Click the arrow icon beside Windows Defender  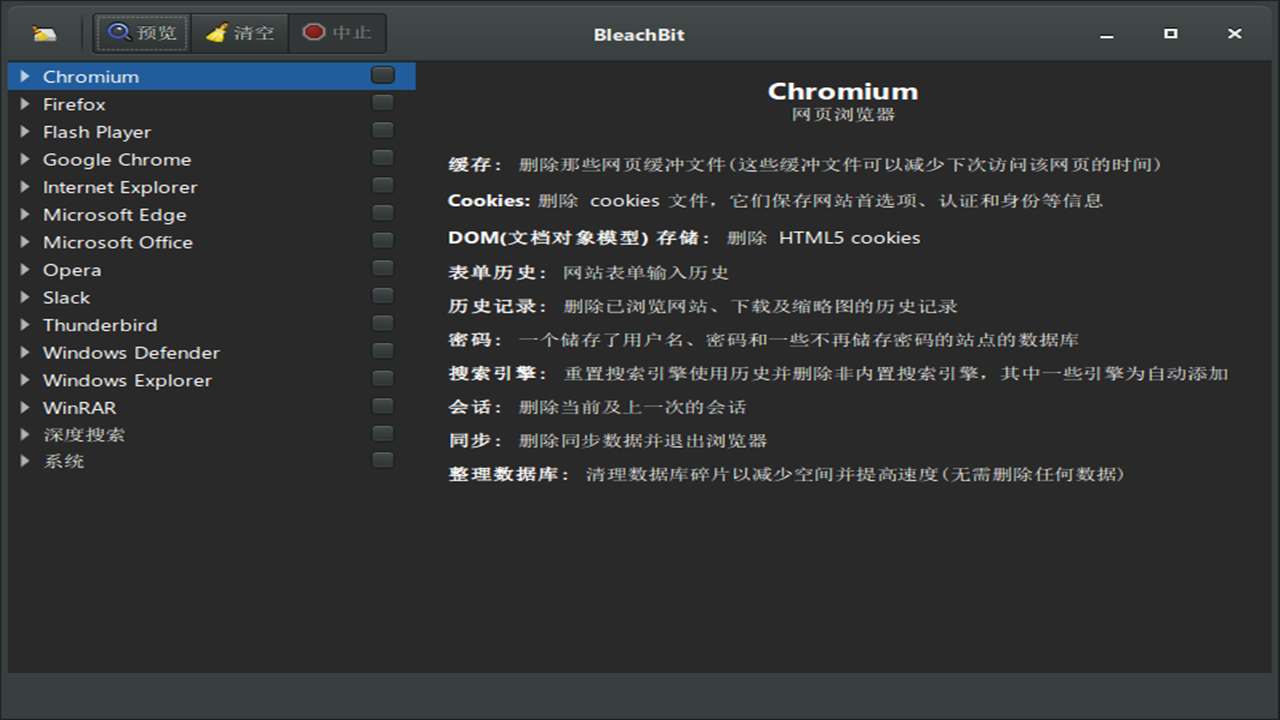pyautogui.click(x=26, y=351)
